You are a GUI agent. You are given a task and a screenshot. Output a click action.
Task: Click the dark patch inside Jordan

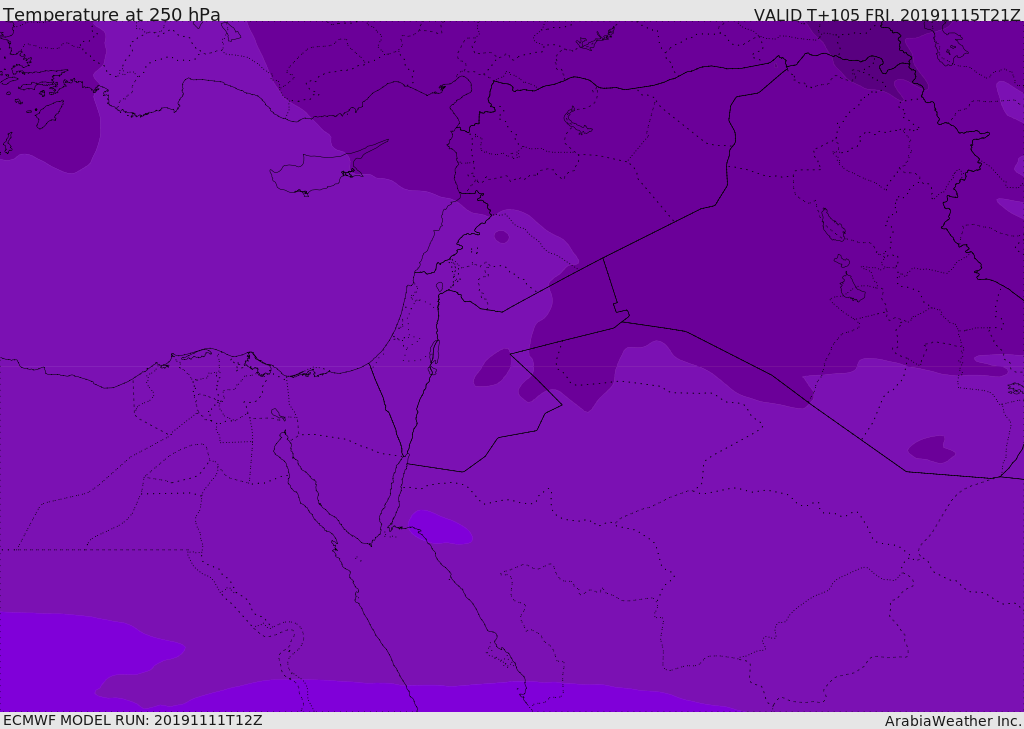[x=493, y=369]
